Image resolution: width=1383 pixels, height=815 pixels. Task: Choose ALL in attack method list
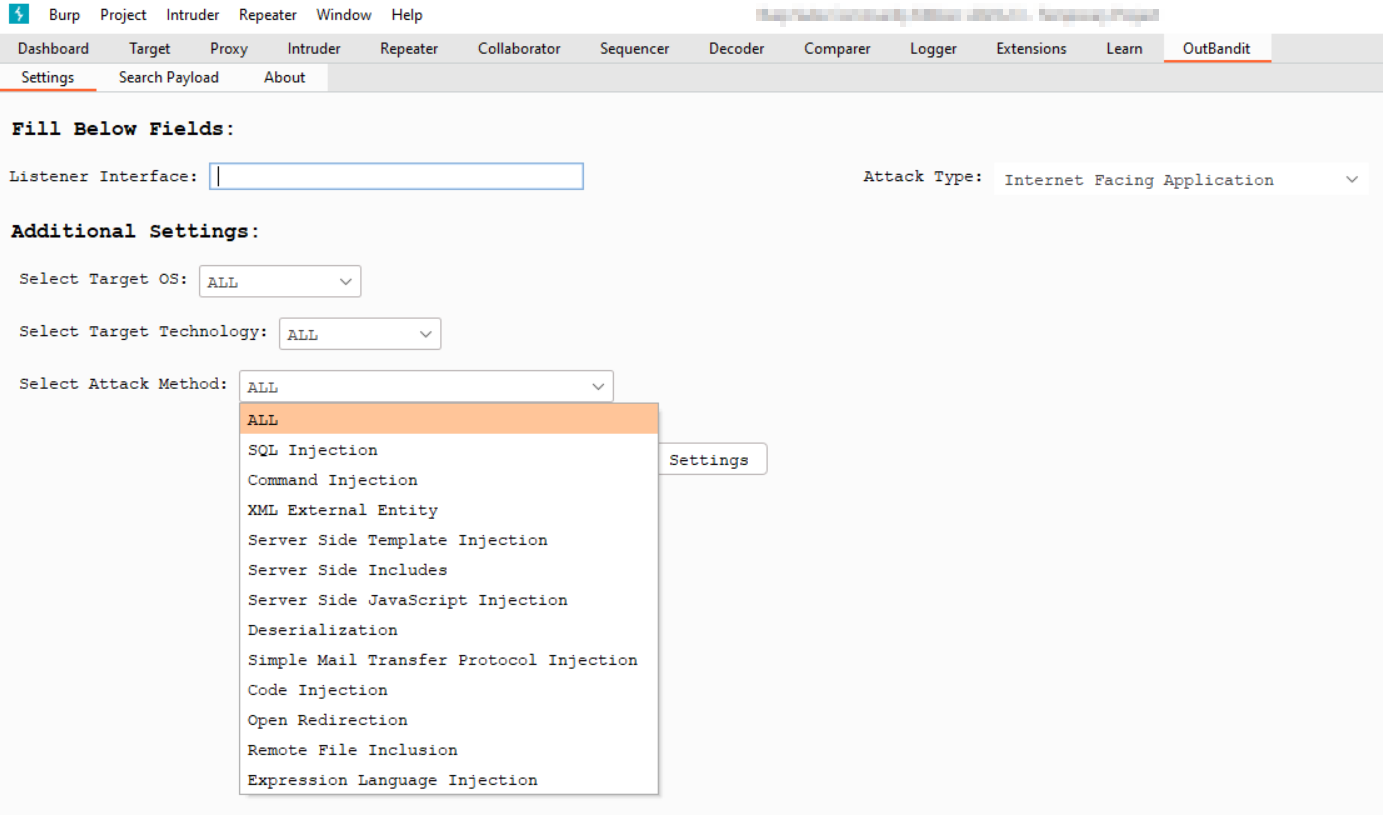tap(449, 420)
